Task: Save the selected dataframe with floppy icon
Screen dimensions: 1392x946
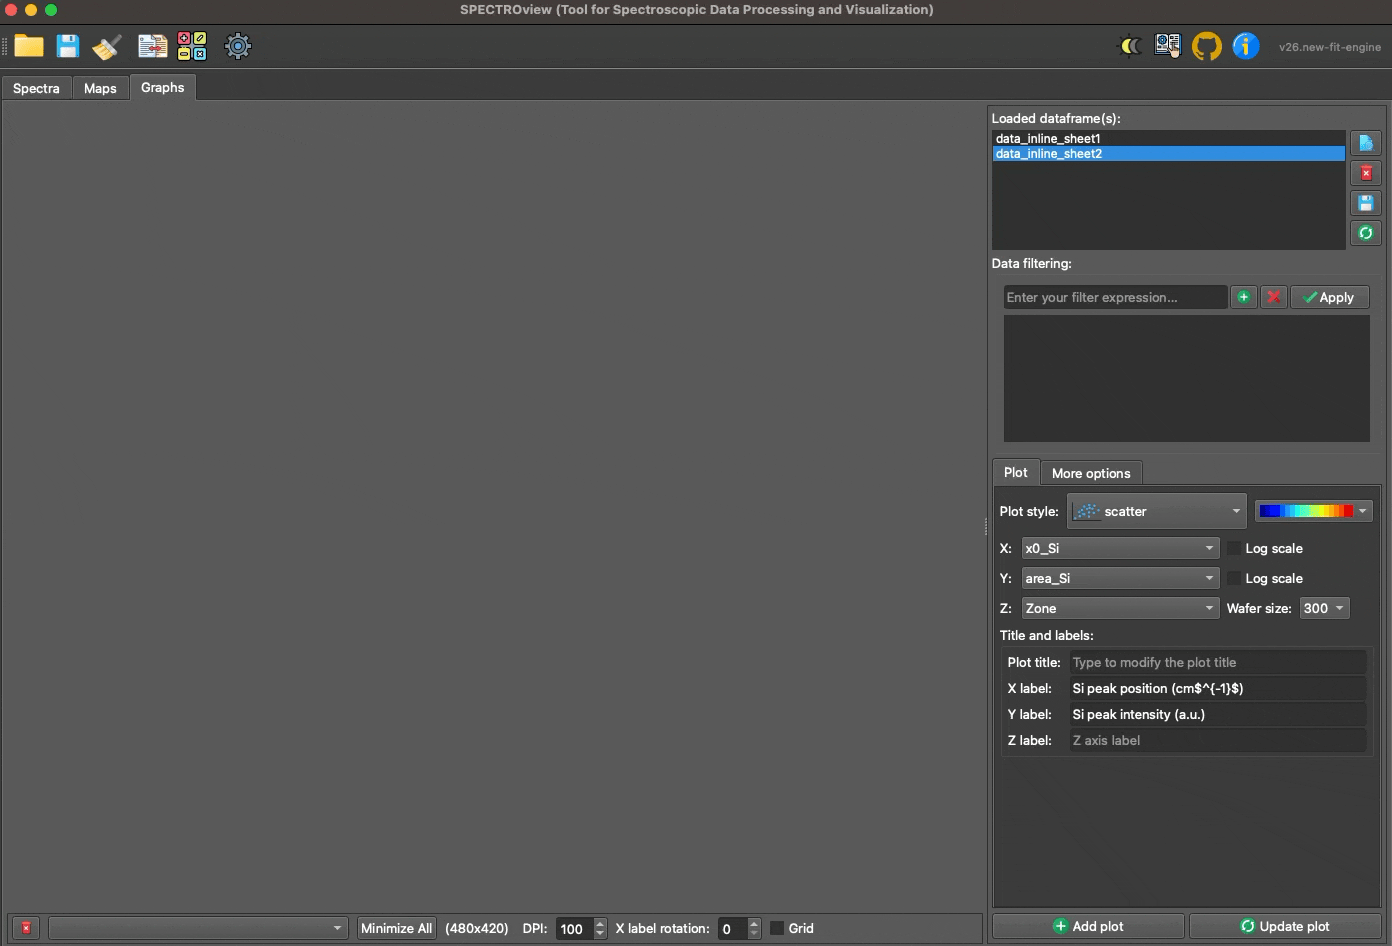Action: [x=1365, y=203]
